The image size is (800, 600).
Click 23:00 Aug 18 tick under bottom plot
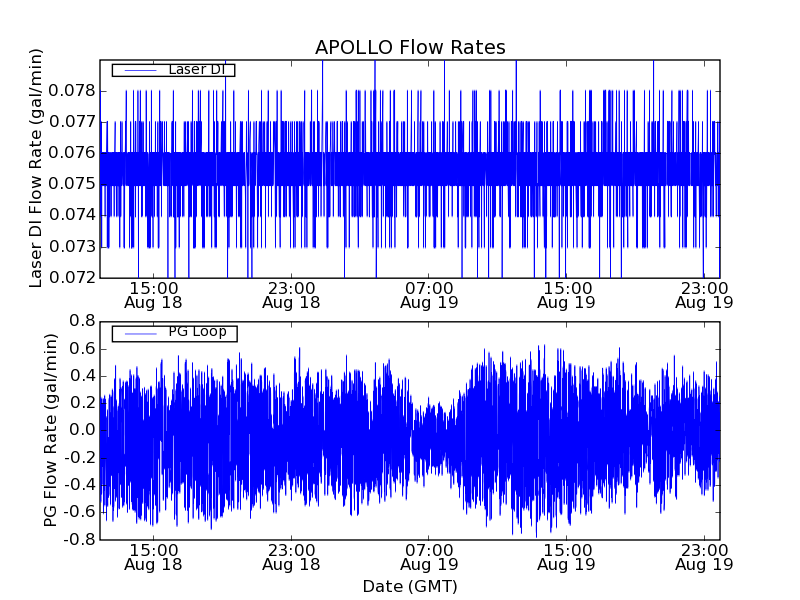(291, 557)
